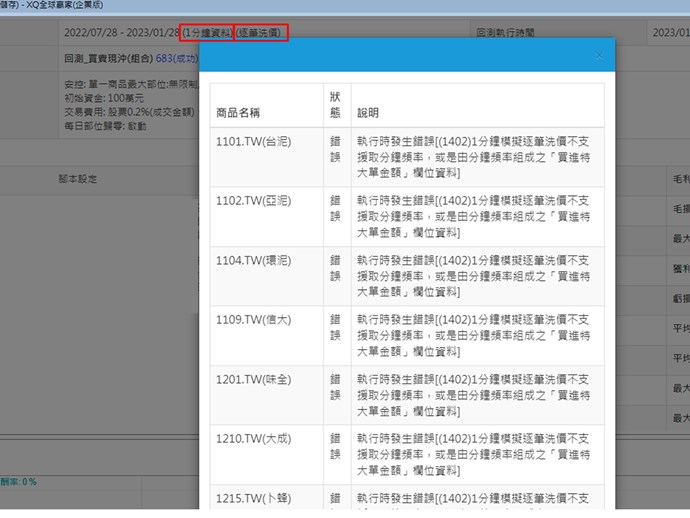Click the error description for 1101.TW
This screenshot has height=518, width=690.
point(473,157)
